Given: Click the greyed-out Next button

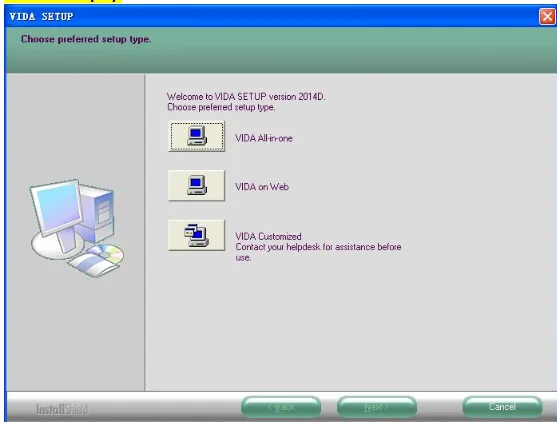Looking at the screenshot, I should tap(377, 407).
